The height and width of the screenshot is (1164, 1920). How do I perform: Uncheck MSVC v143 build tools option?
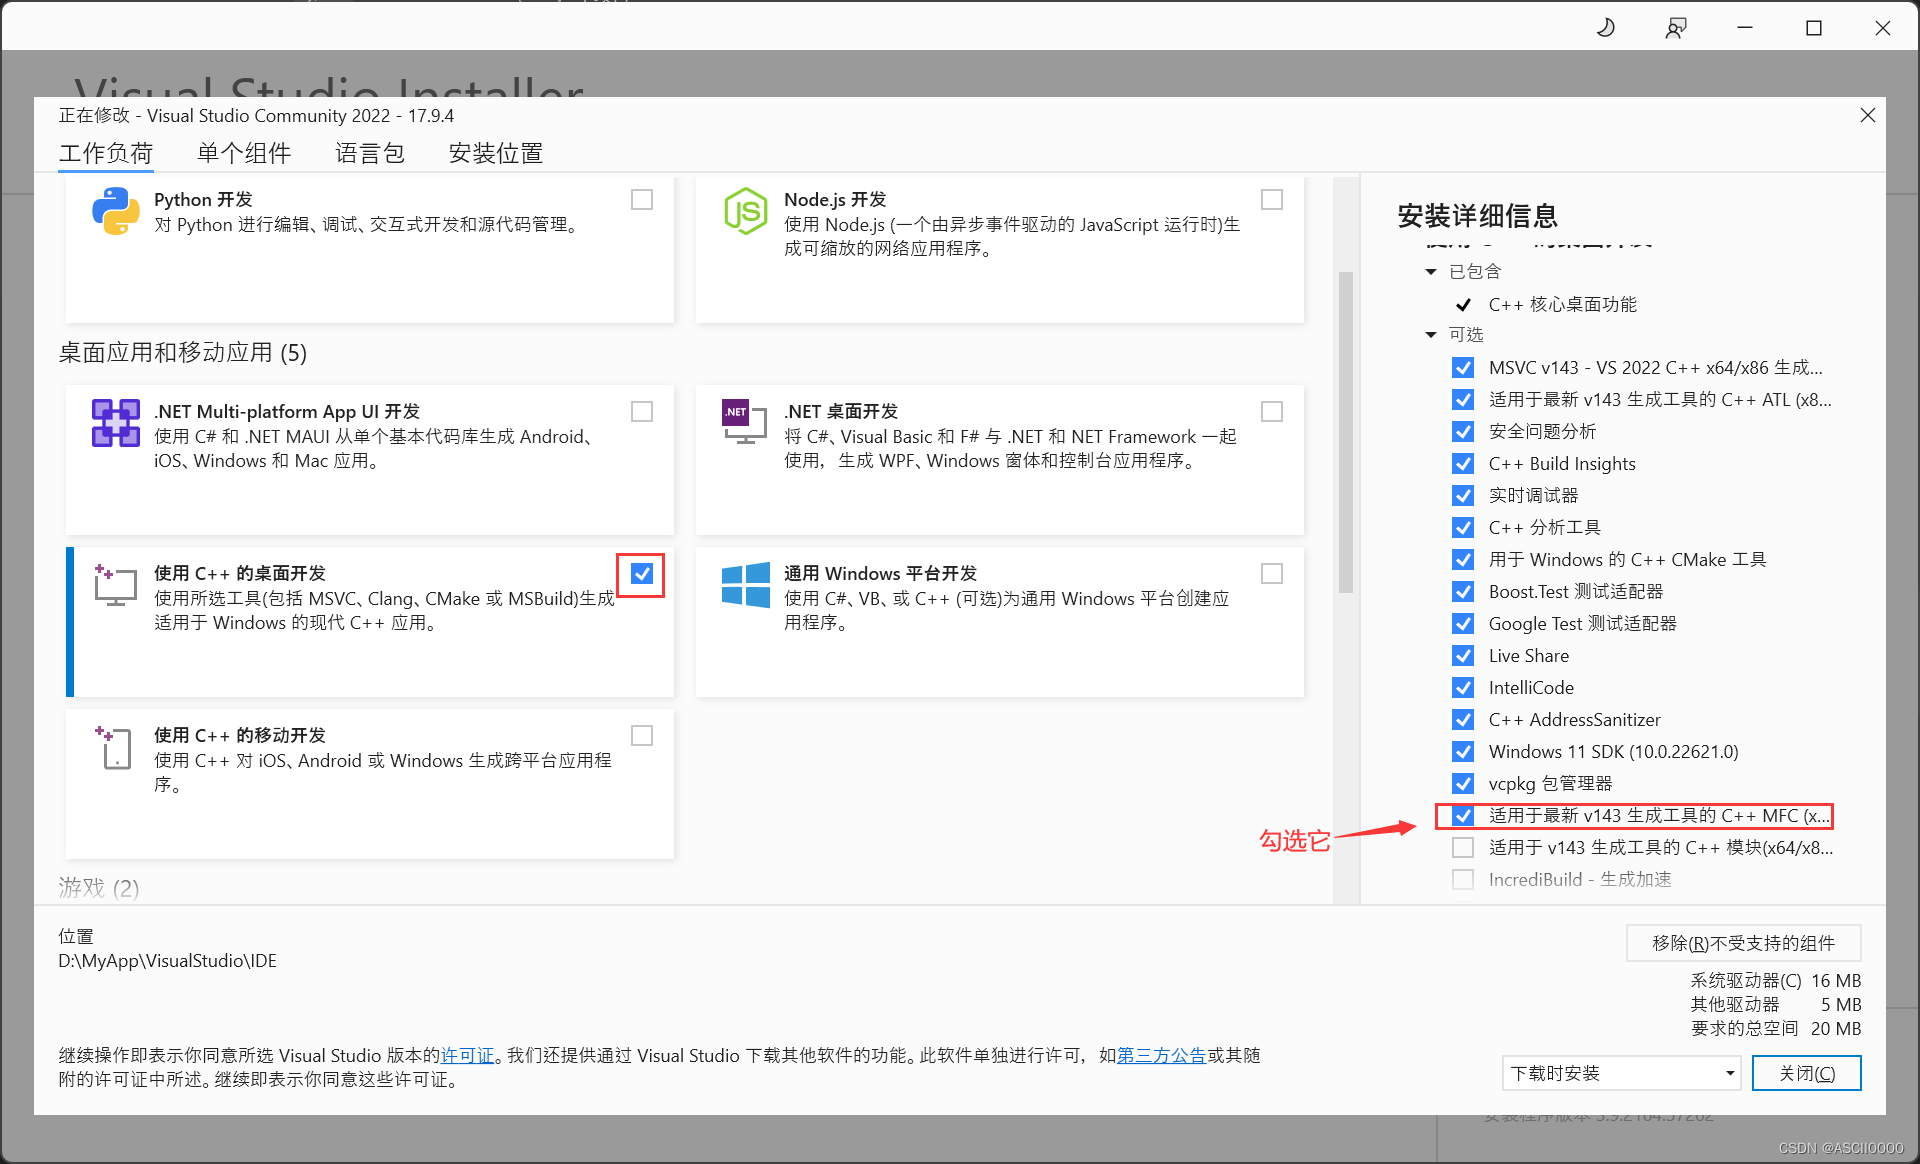point(1463,368)
